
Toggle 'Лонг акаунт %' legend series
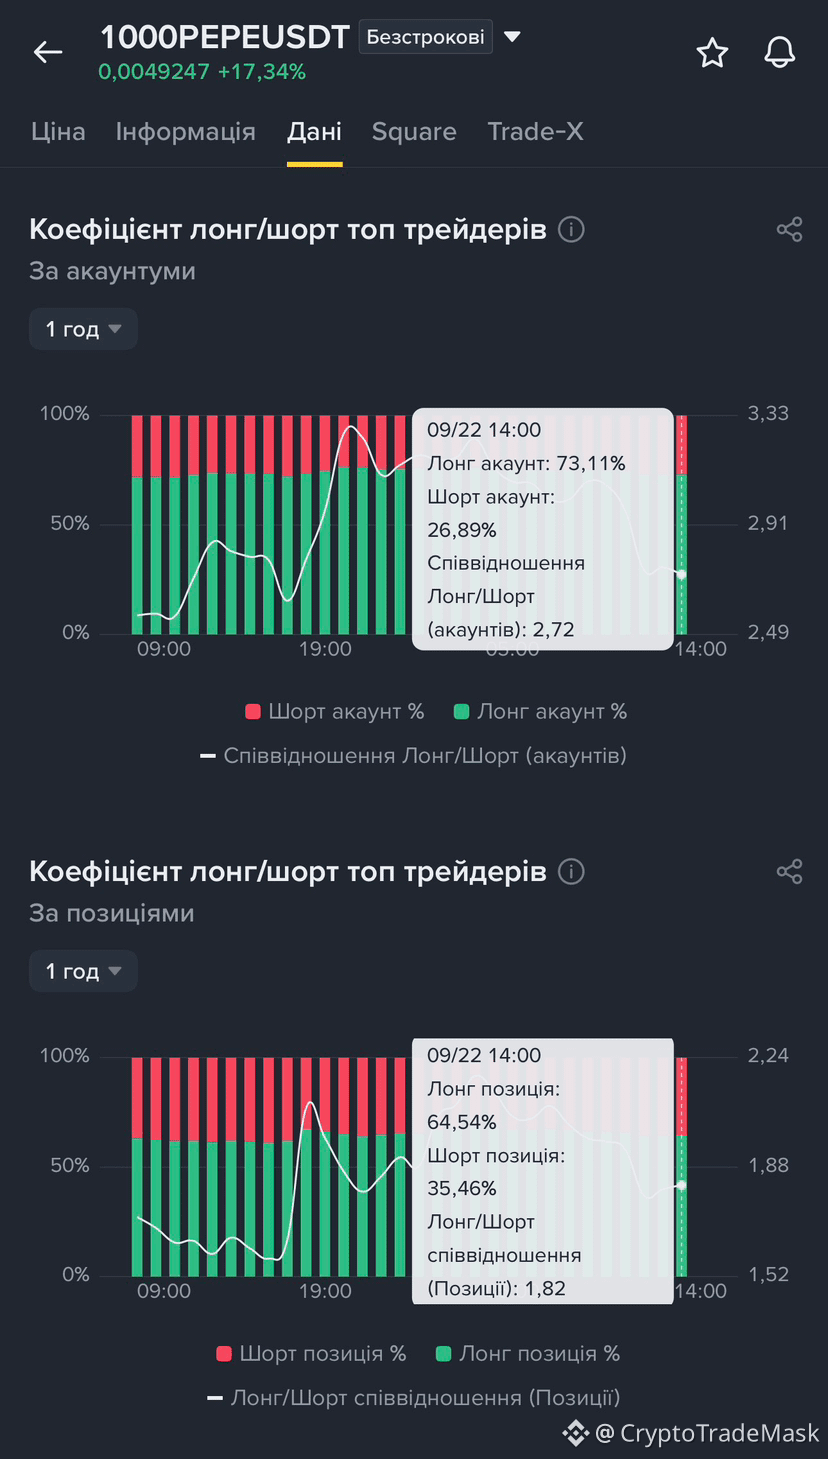click(540, 712)
